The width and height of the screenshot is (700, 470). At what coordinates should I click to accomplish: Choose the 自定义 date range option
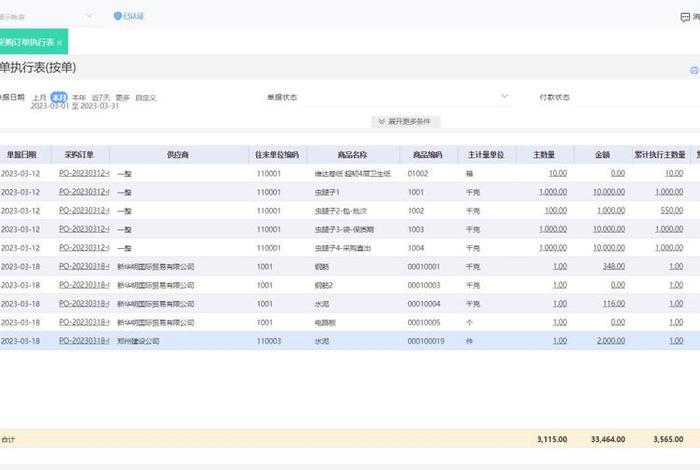coord(146,97)
